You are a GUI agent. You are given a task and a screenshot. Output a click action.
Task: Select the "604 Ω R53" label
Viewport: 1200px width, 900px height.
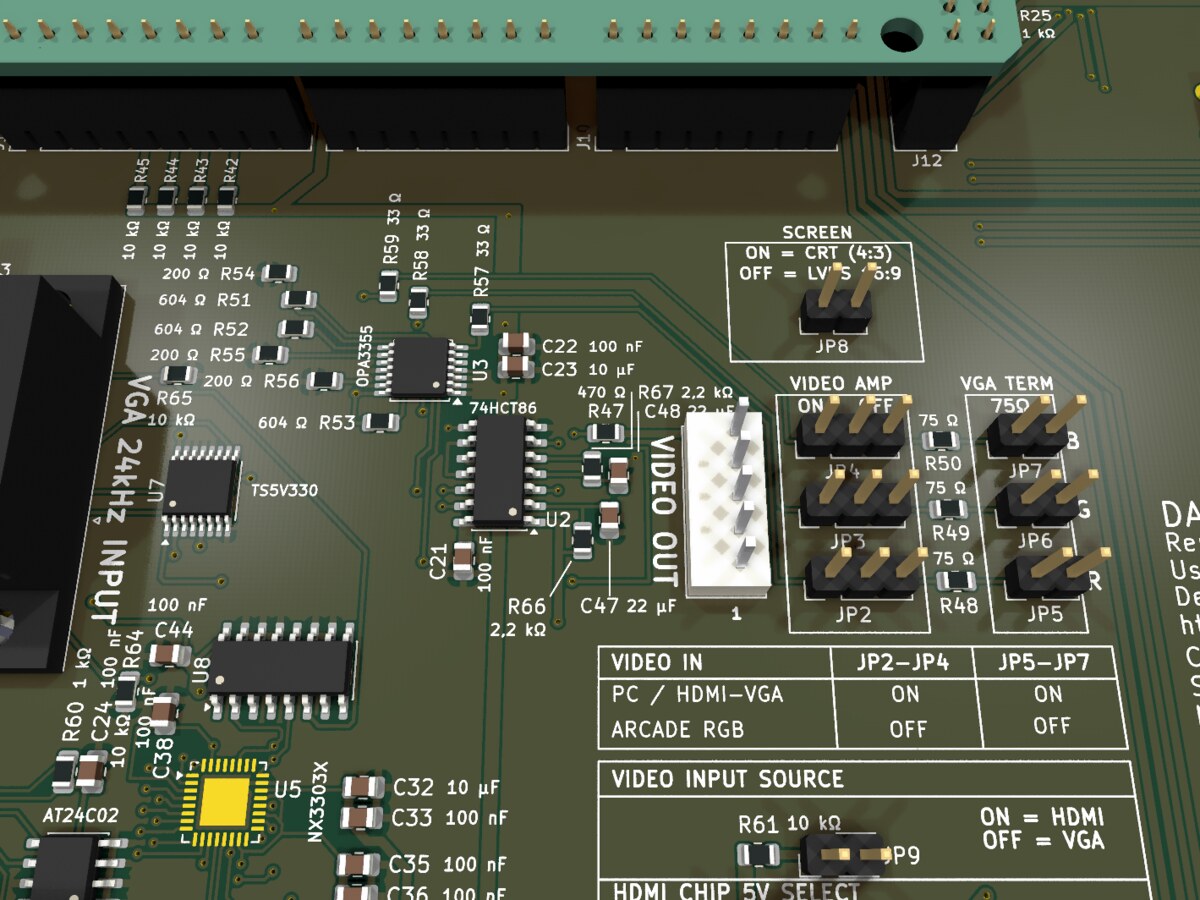click(307, 423)
